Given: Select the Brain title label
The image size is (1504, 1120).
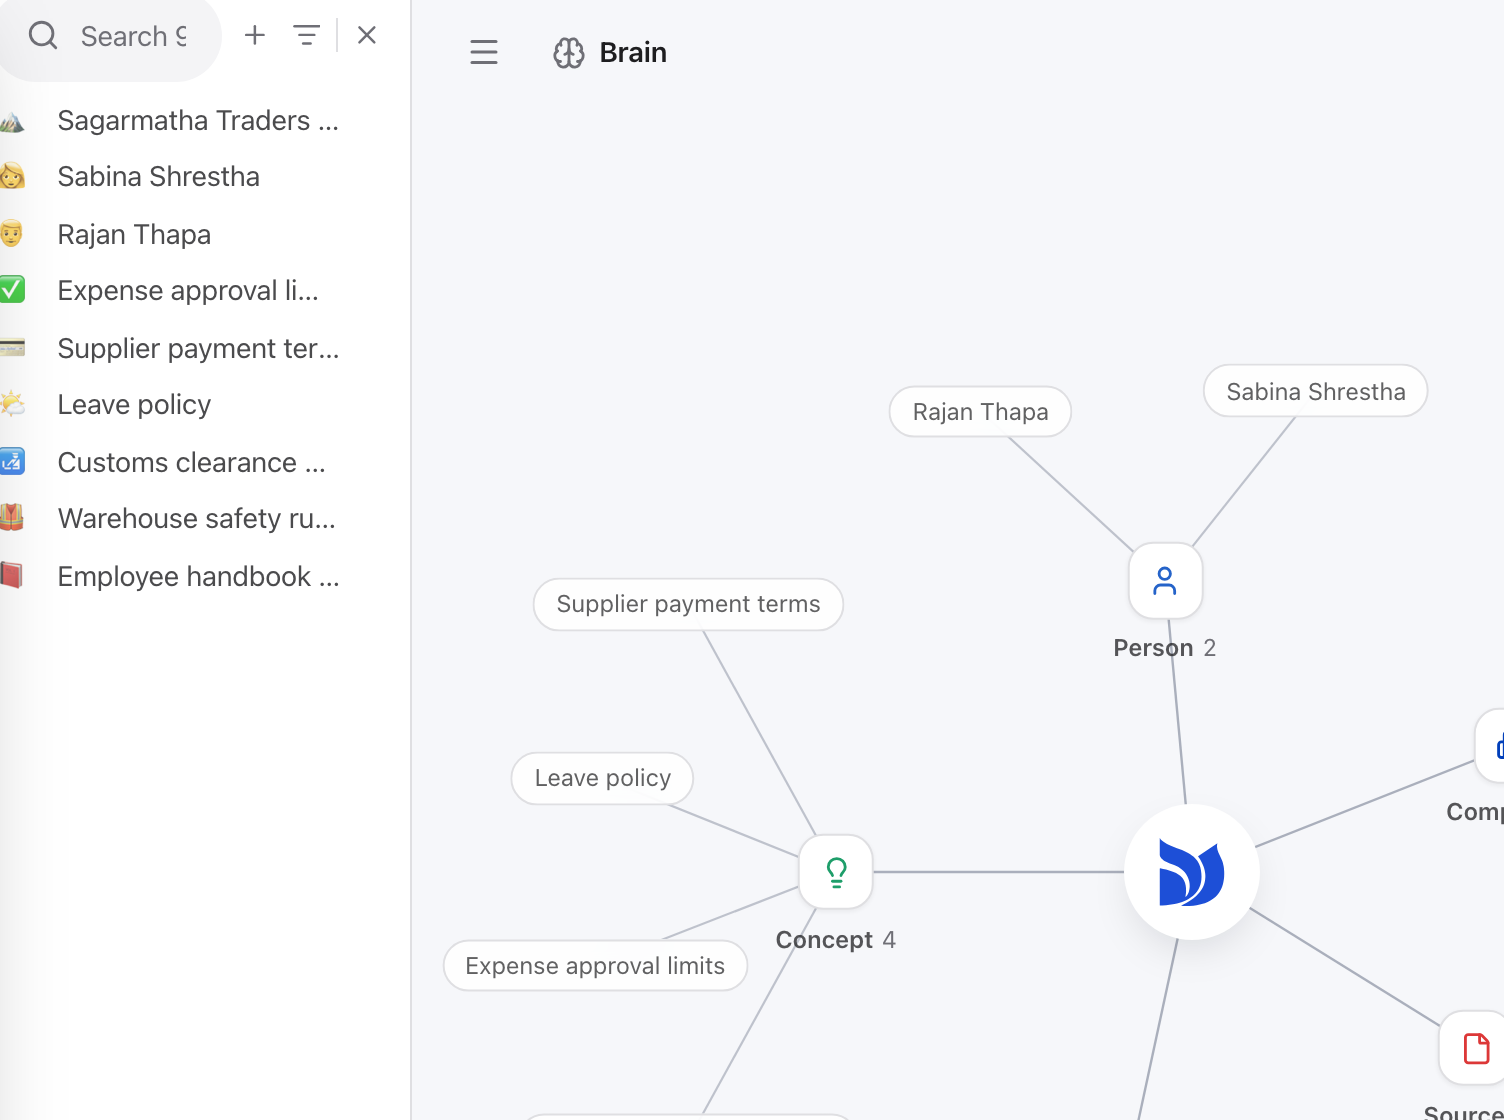Looking at the screenshot, I should point(633,52).
